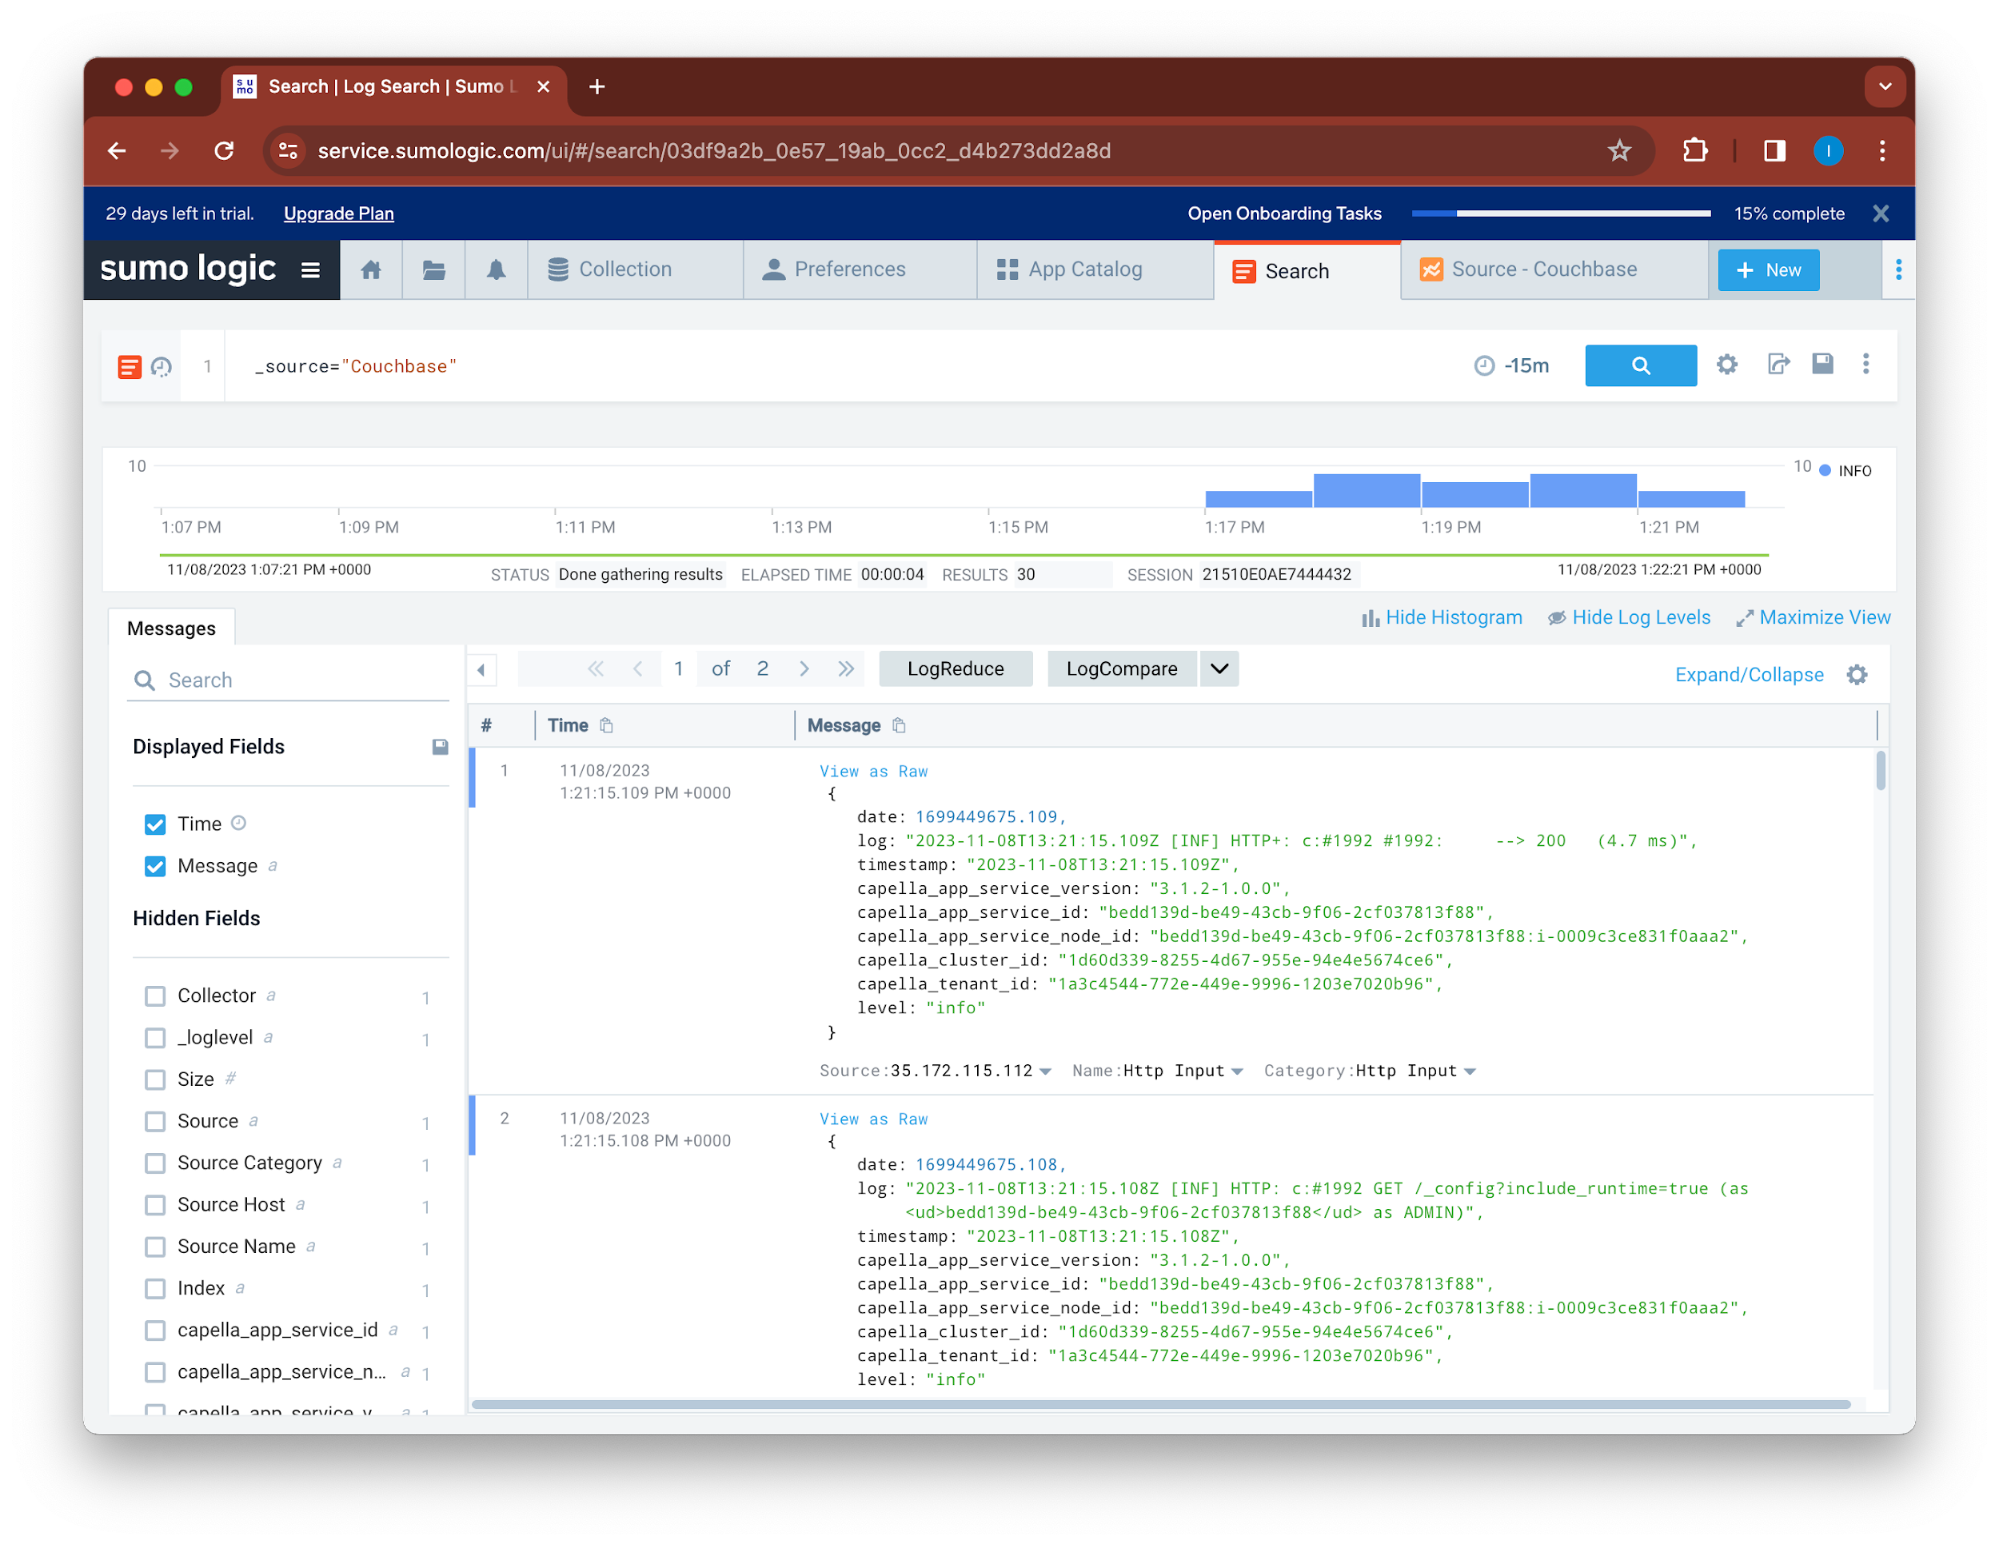This screenshot has width=1999, height=1545.
Task: Share the search via share icon
Action: point(1778,364)
